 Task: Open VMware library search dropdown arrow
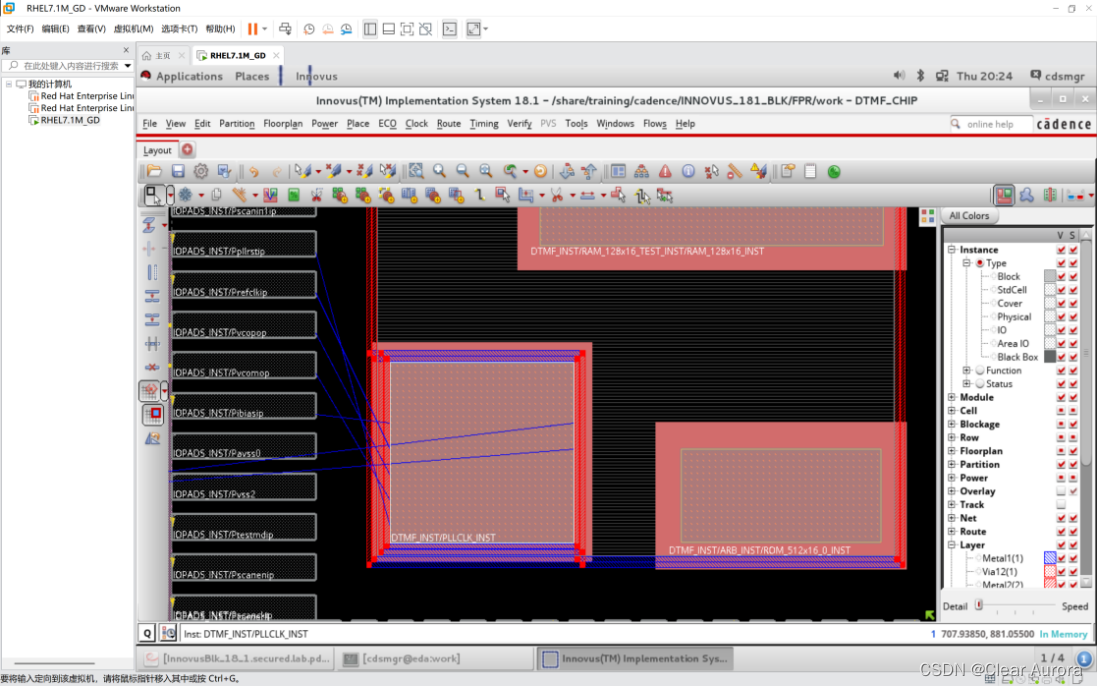[x=127, y=66]
